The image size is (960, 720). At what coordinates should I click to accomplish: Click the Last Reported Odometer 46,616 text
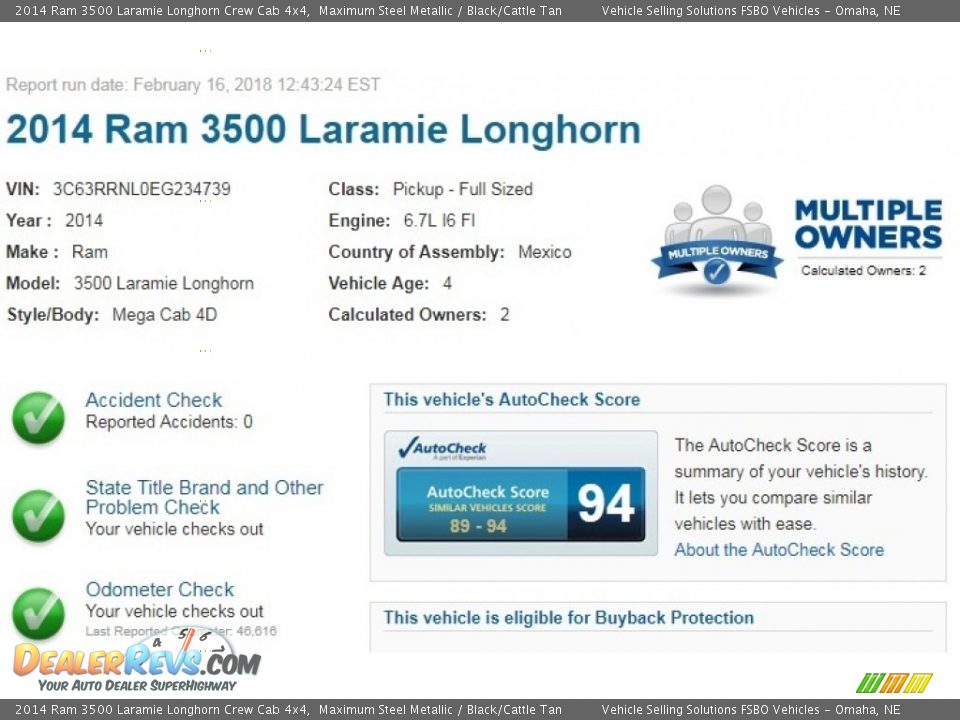pyautogui.click(x=181, y=631)
